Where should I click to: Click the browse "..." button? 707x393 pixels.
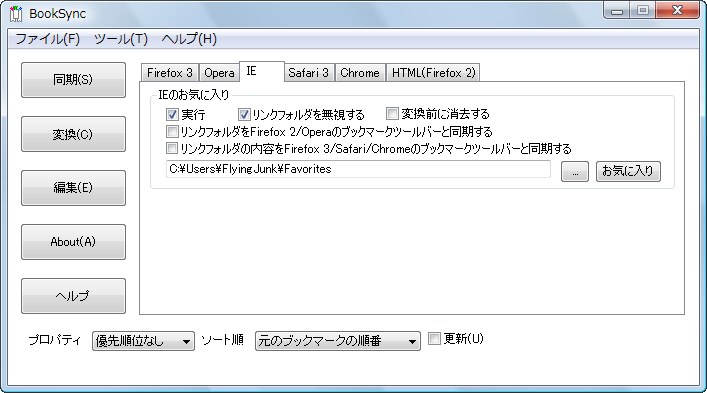point(575,172)
